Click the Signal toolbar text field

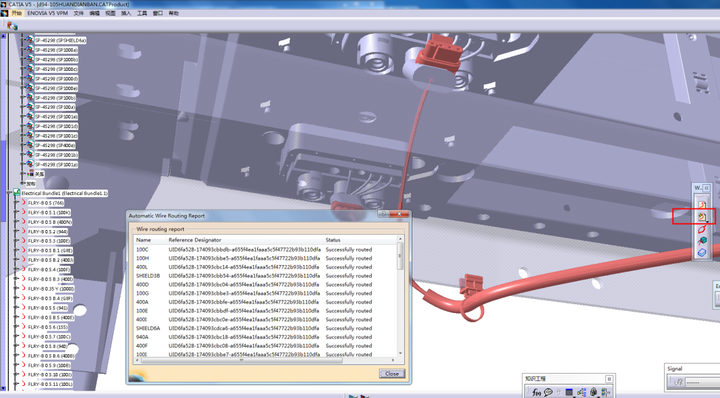coord(703,382)
